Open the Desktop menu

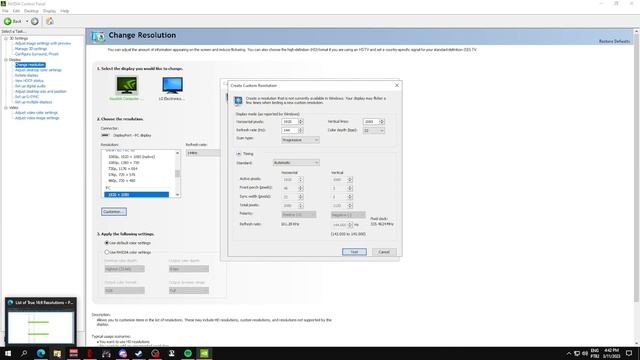click(31, 11)
